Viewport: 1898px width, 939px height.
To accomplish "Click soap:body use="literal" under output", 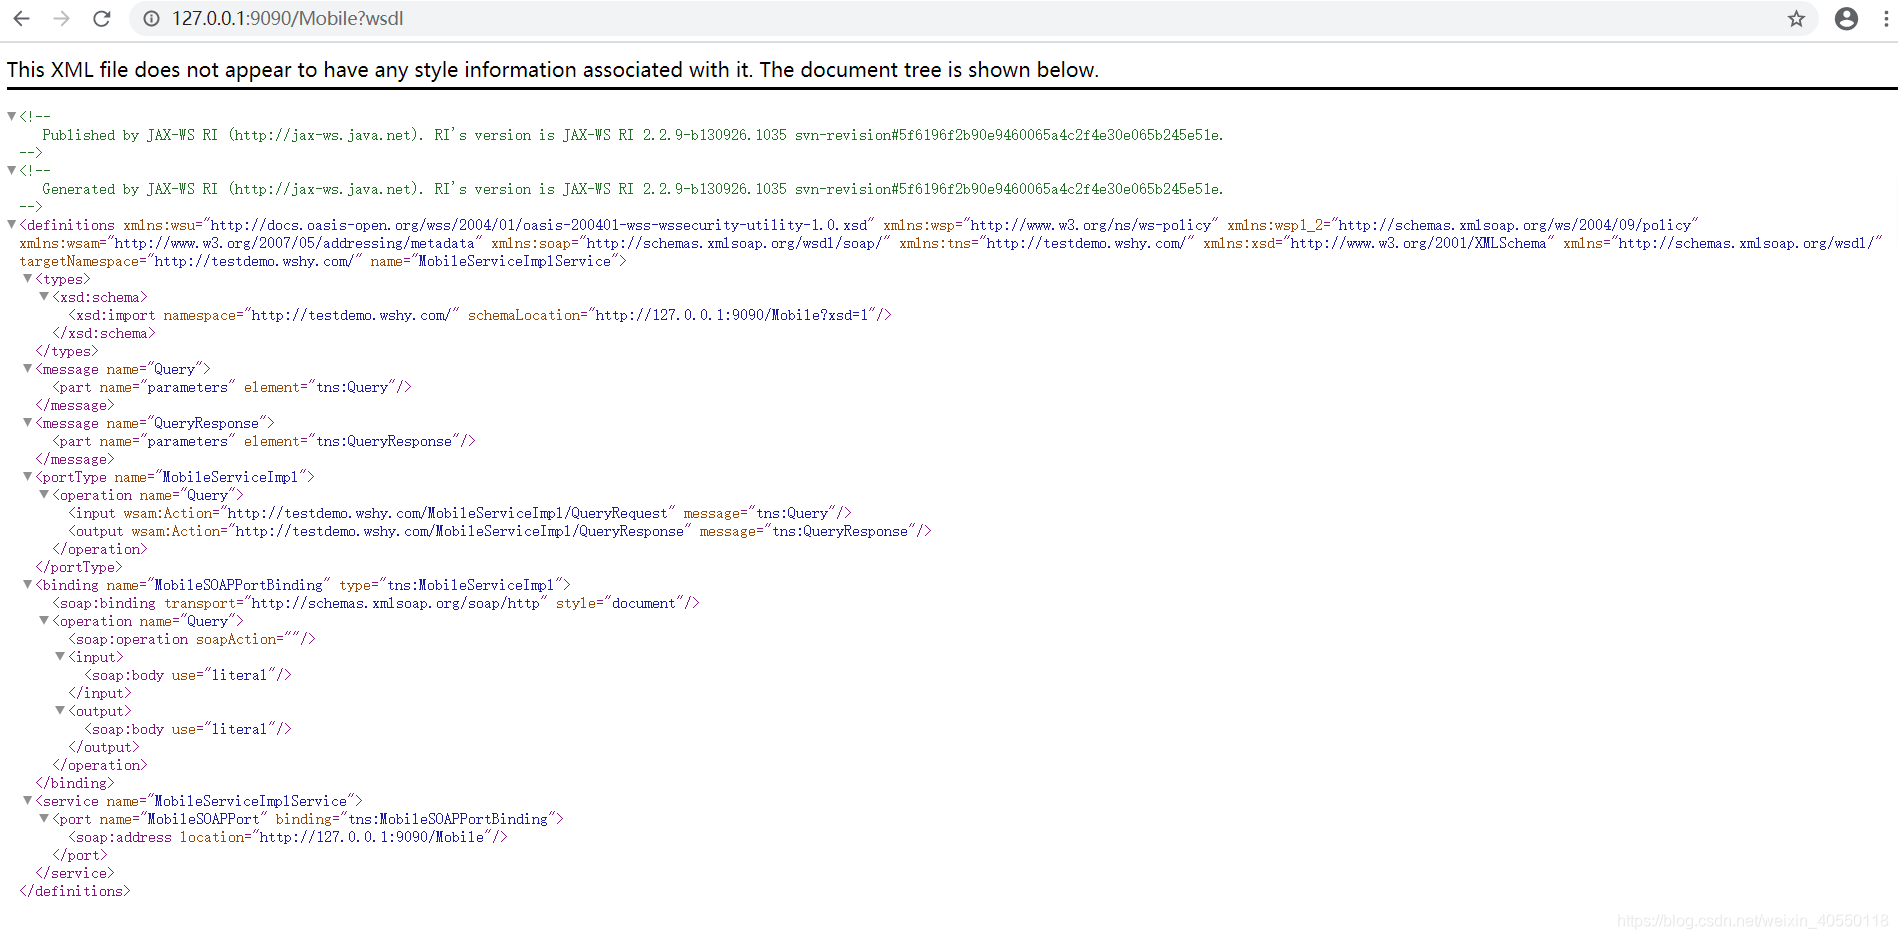I will 188,729.
